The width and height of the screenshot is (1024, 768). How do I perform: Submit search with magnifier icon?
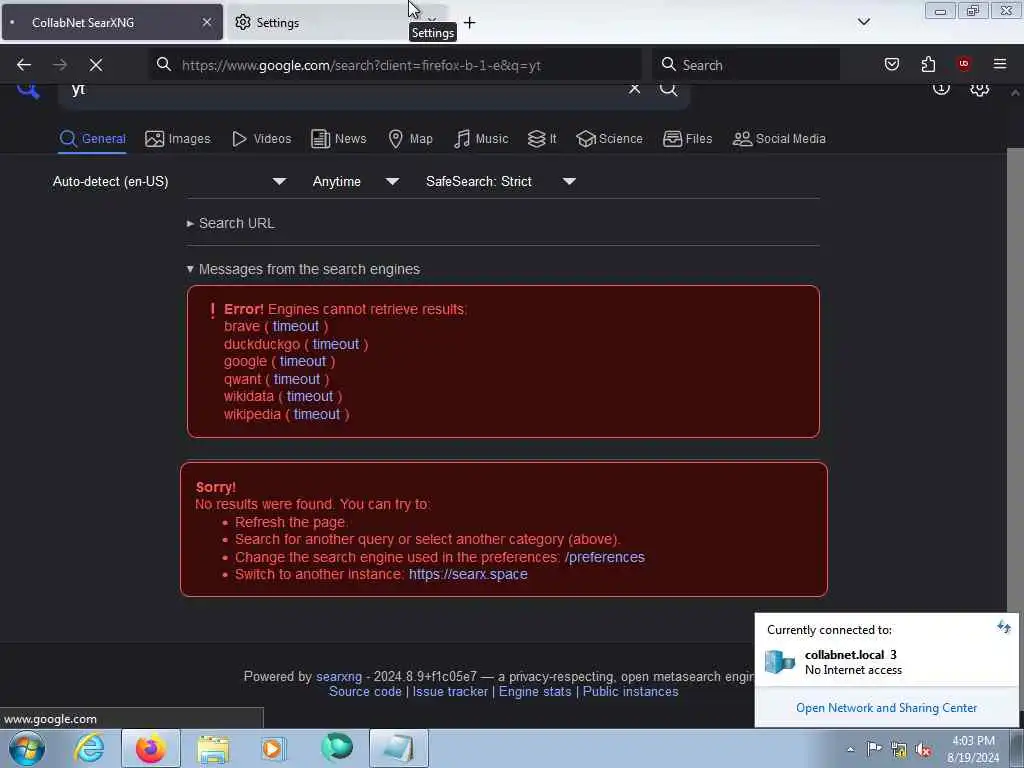pyautogui.click(x=668, y=89)
